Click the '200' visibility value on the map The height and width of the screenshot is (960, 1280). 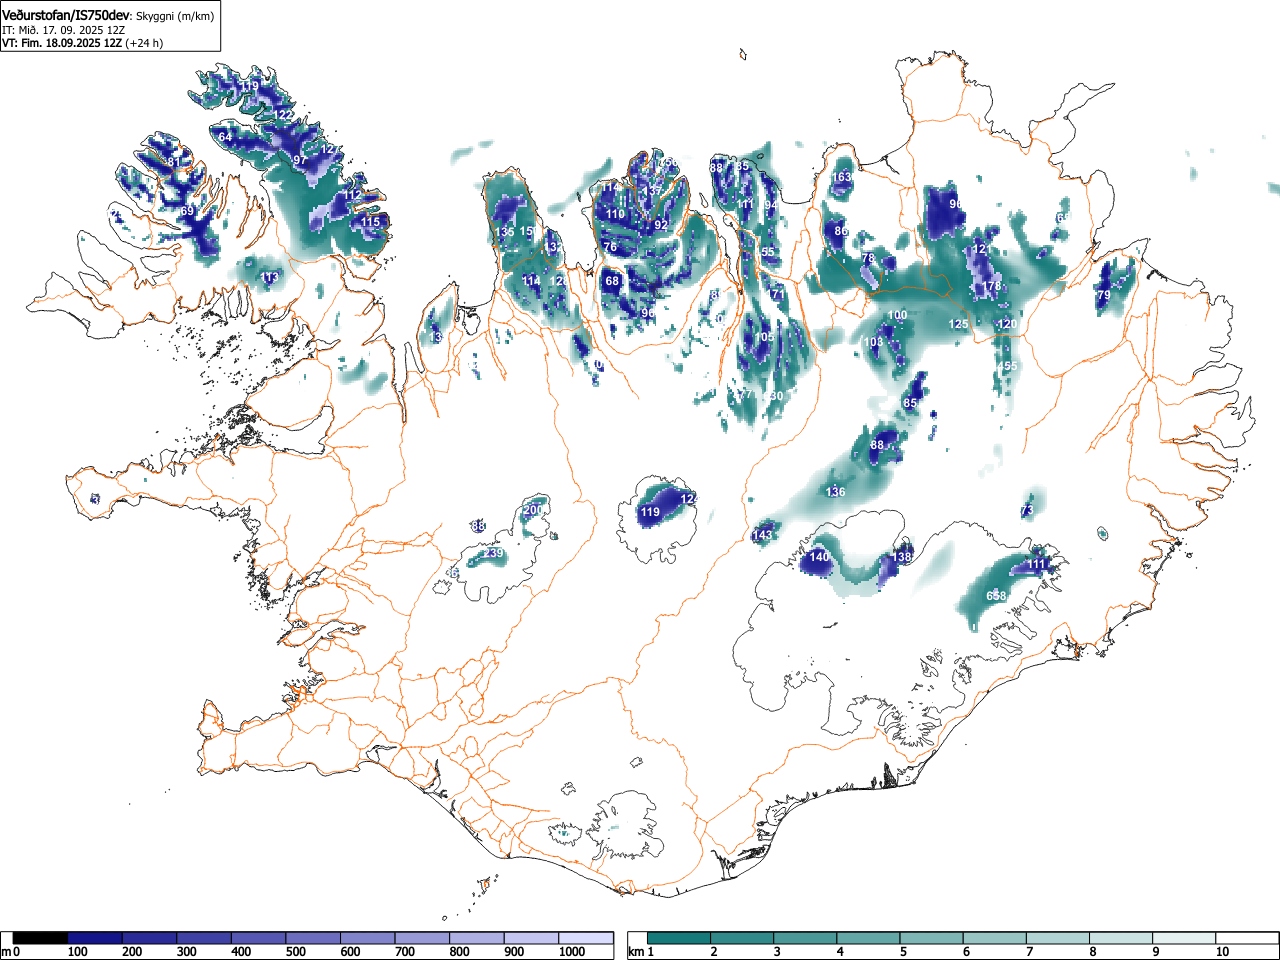[x=533, y=510]
